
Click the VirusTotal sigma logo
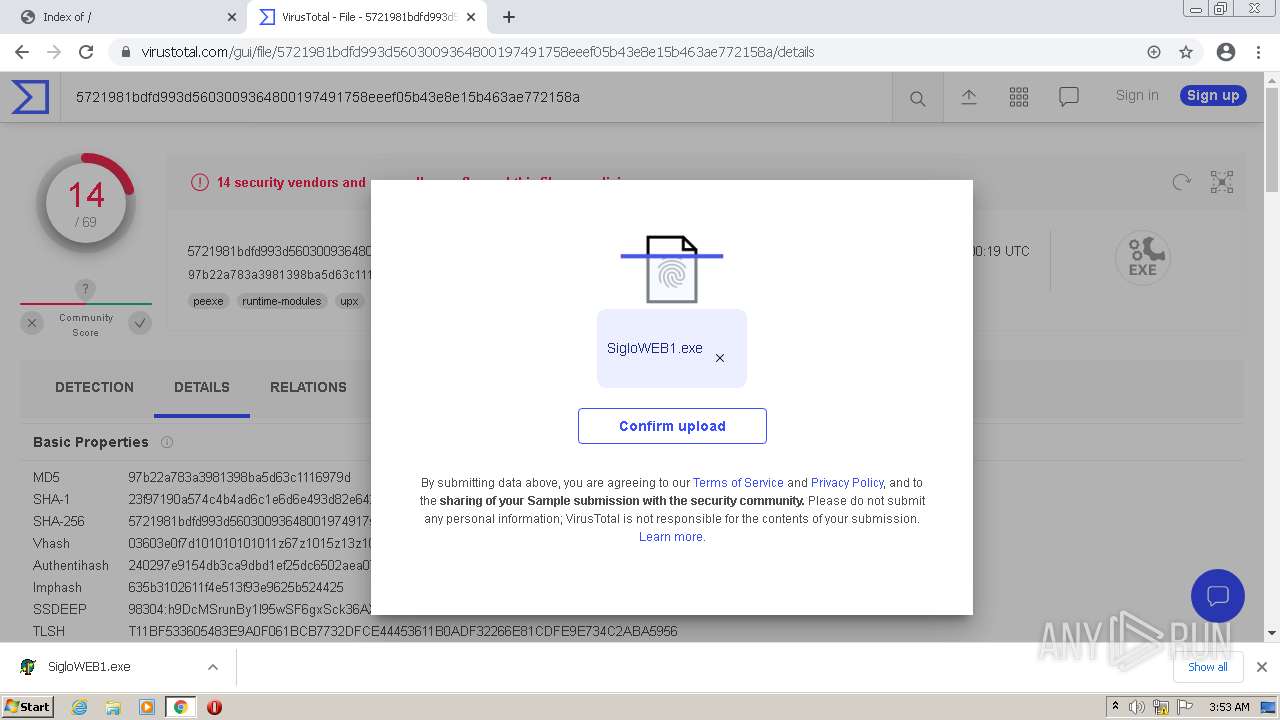[x=30, y=97]
